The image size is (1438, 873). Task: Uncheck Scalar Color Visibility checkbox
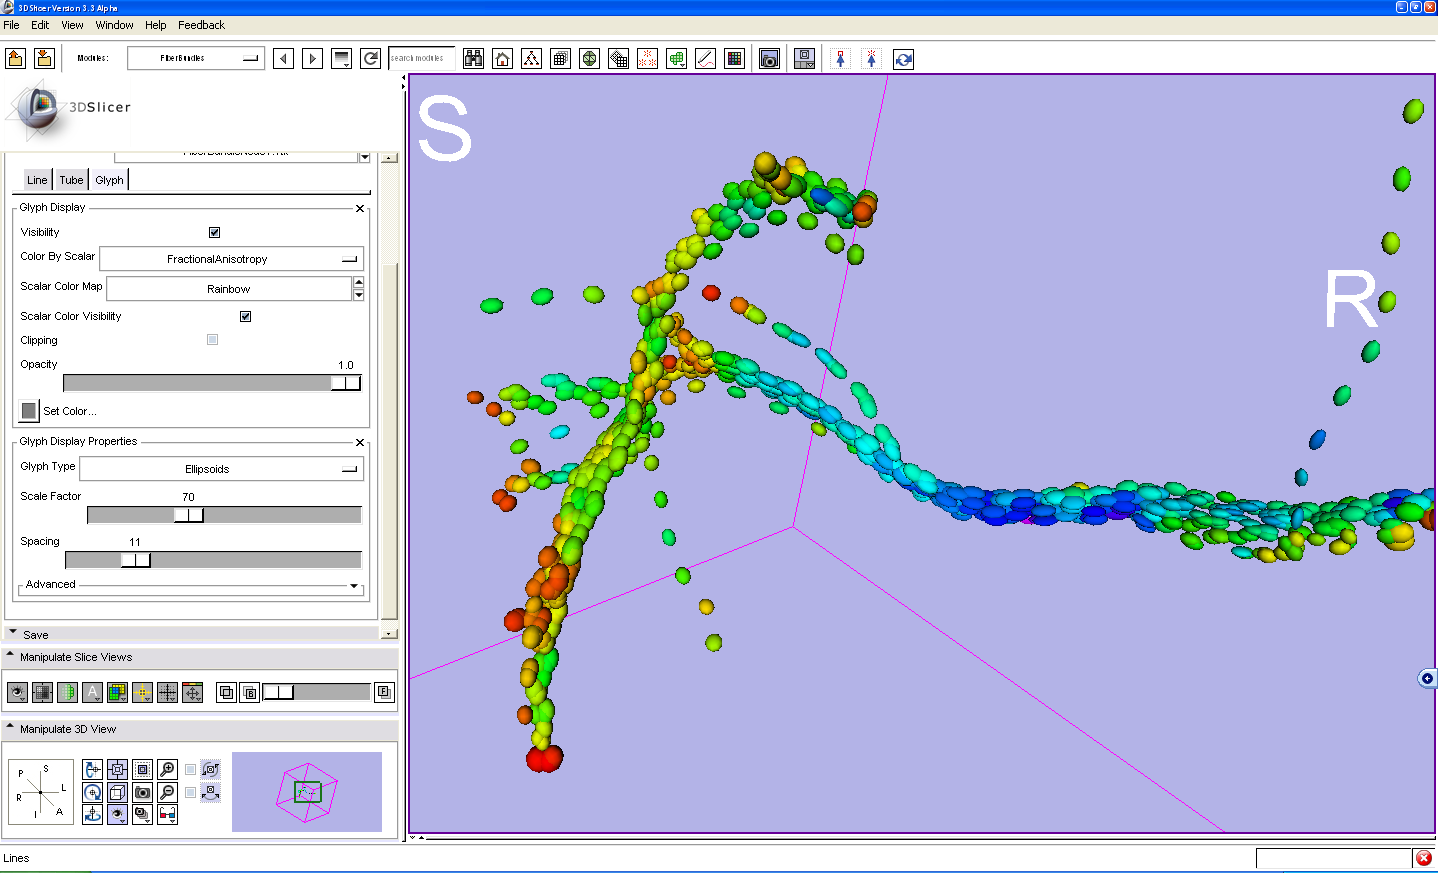[245, 316]
